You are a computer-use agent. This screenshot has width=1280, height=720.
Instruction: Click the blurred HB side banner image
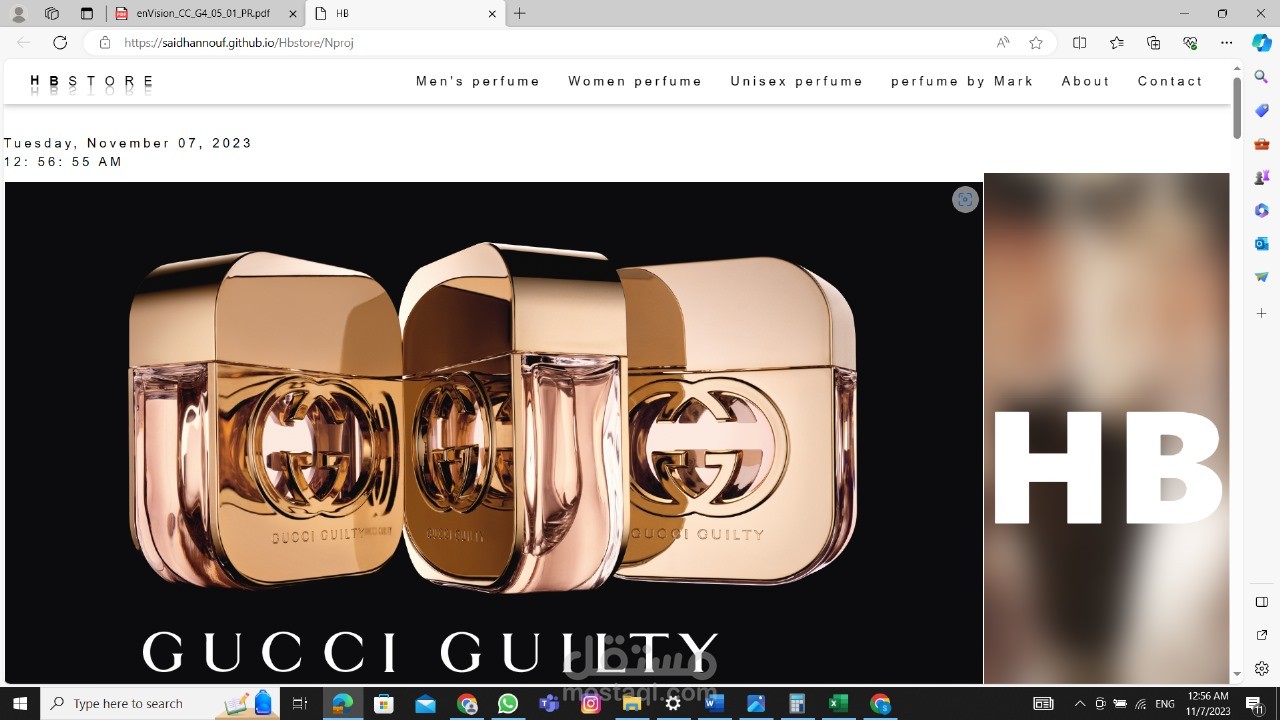(x=1106, y=429)
